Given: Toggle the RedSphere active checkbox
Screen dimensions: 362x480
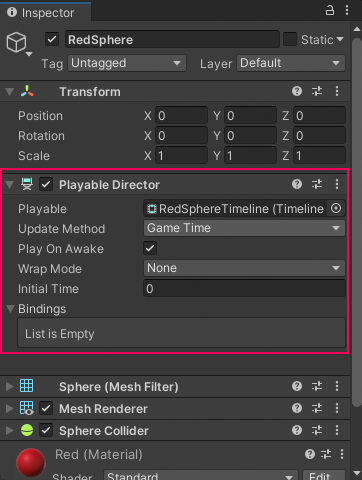Looking at the screenshot, I should 52,39.
